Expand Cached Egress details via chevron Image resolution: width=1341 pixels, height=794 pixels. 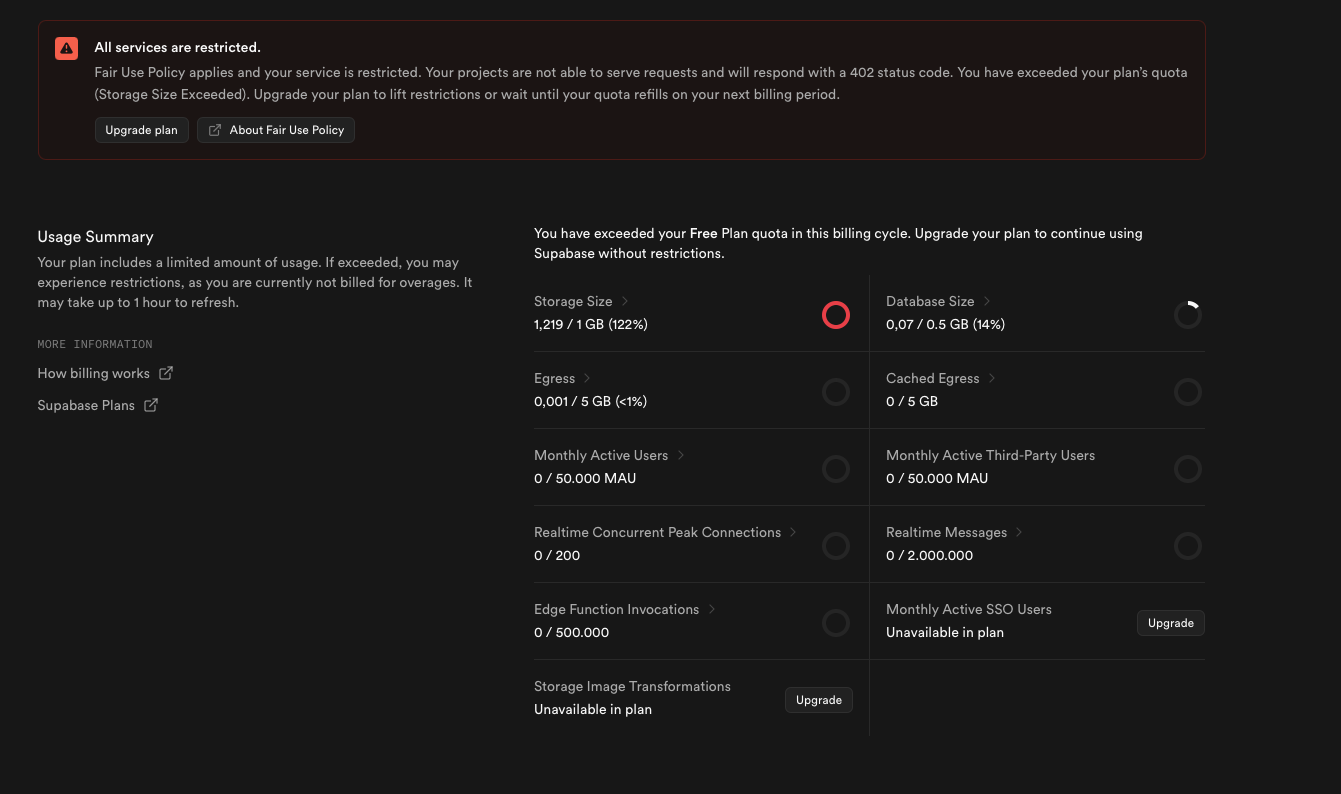coord(991,378)
